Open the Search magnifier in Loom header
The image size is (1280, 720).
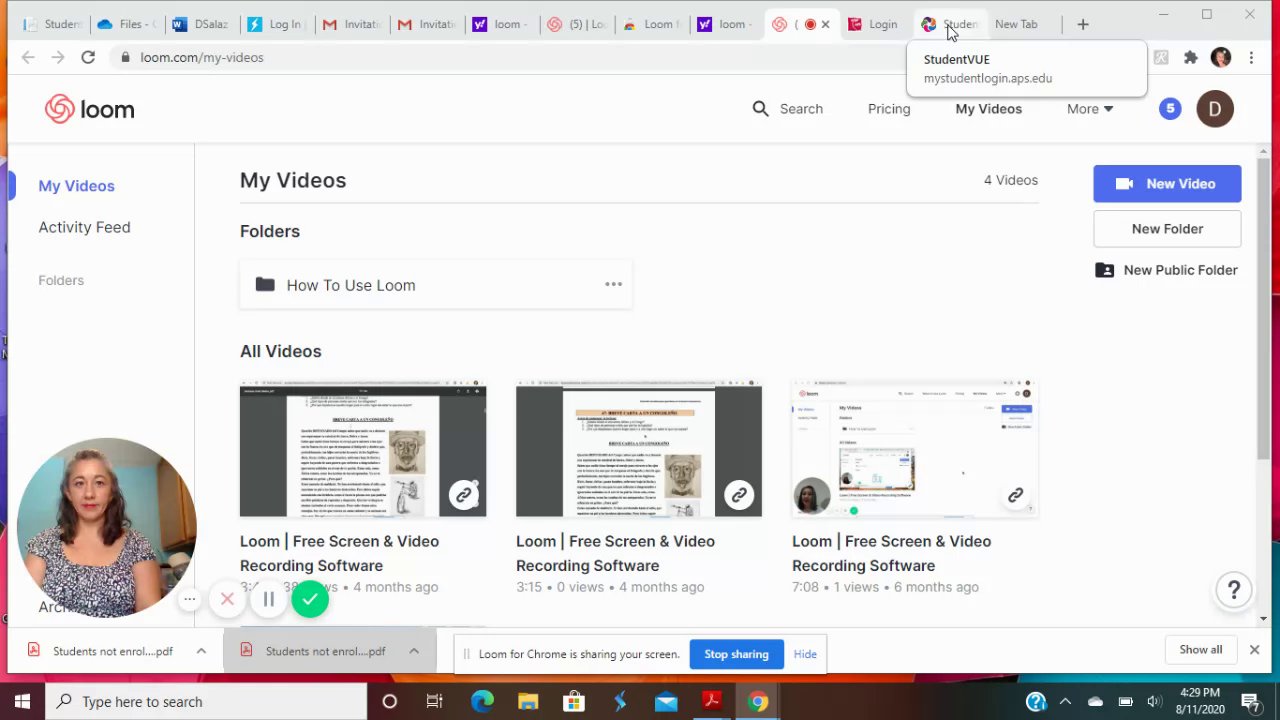[761, 108]
